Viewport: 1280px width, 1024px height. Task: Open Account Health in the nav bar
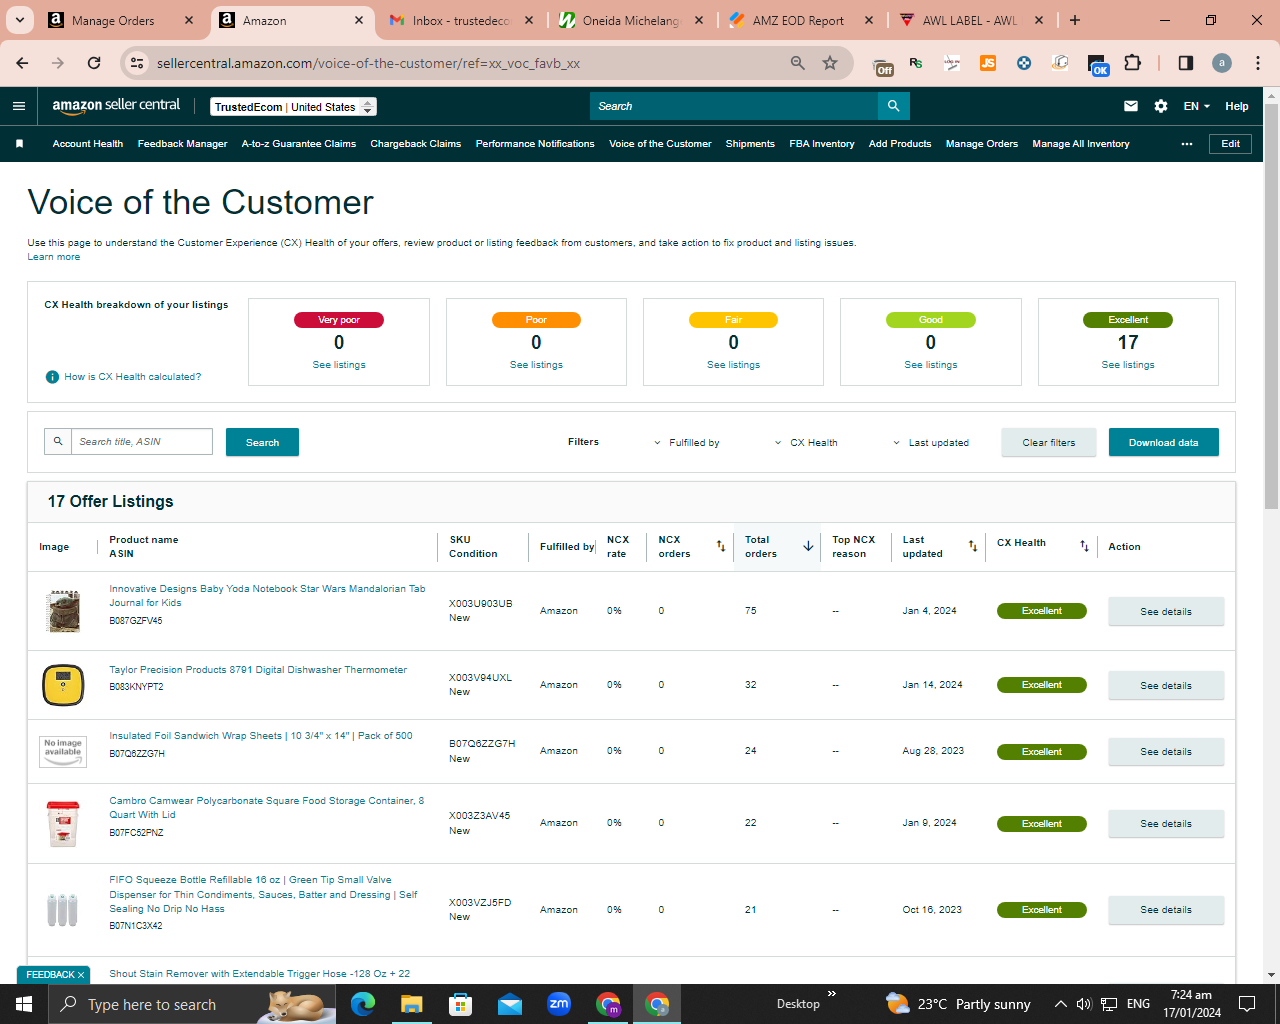tap(88, 144)
